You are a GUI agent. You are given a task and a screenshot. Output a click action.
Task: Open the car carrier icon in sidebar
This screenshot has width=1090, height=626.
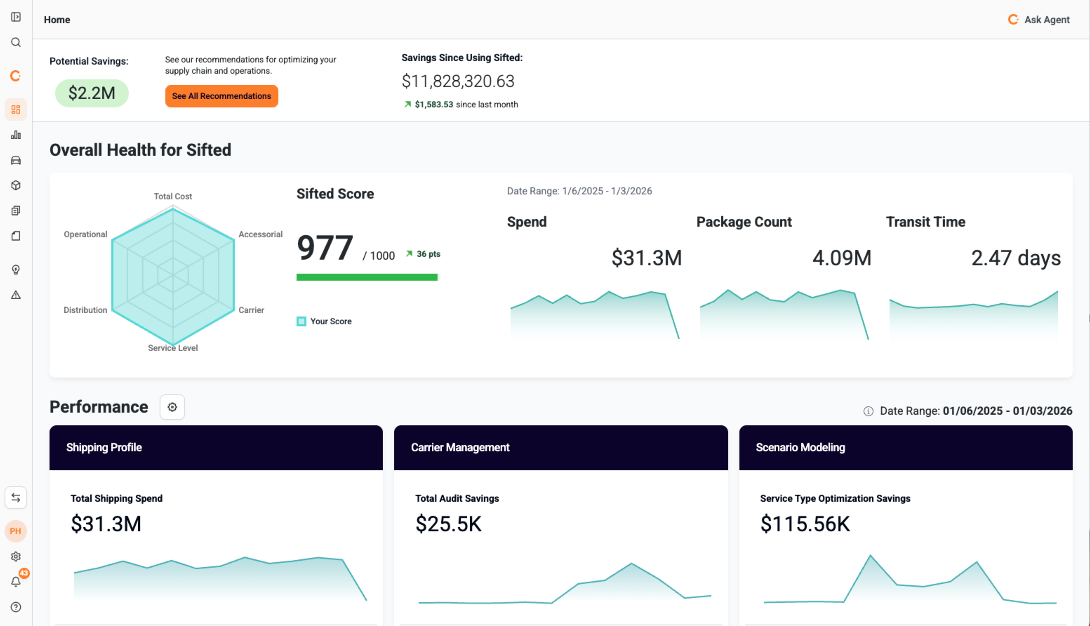click(x=16, y=160)
